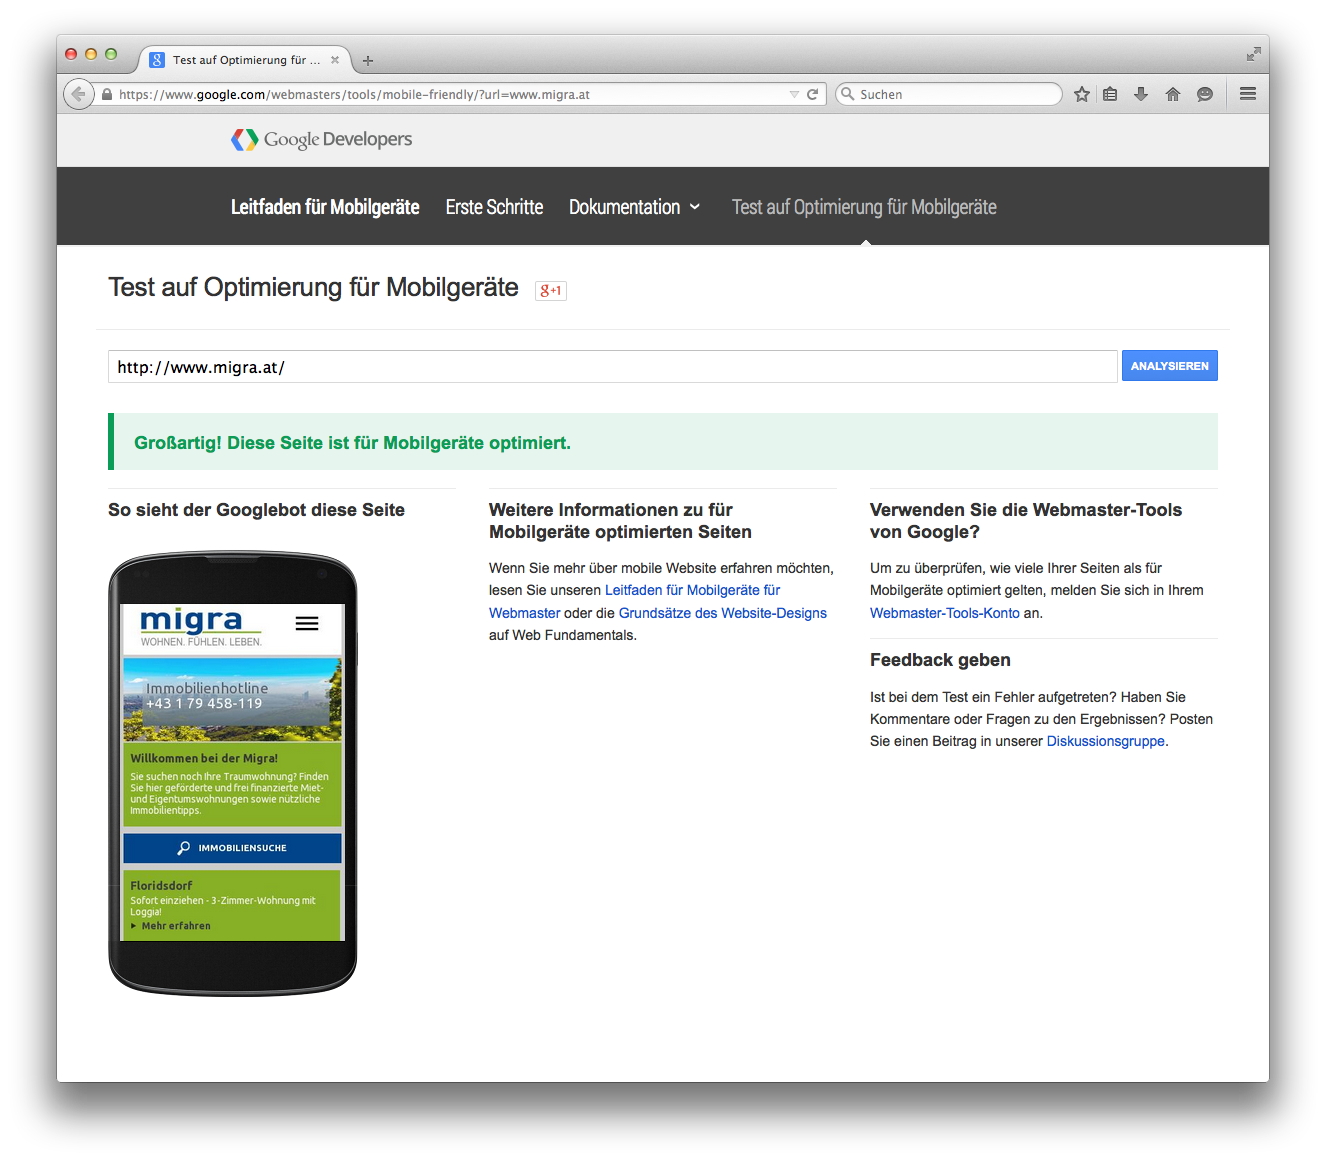The image size is (1326, 1161).
Task: Click the home icon in the toolbar
Action: pyautogui.click(x=1172, y=93)
